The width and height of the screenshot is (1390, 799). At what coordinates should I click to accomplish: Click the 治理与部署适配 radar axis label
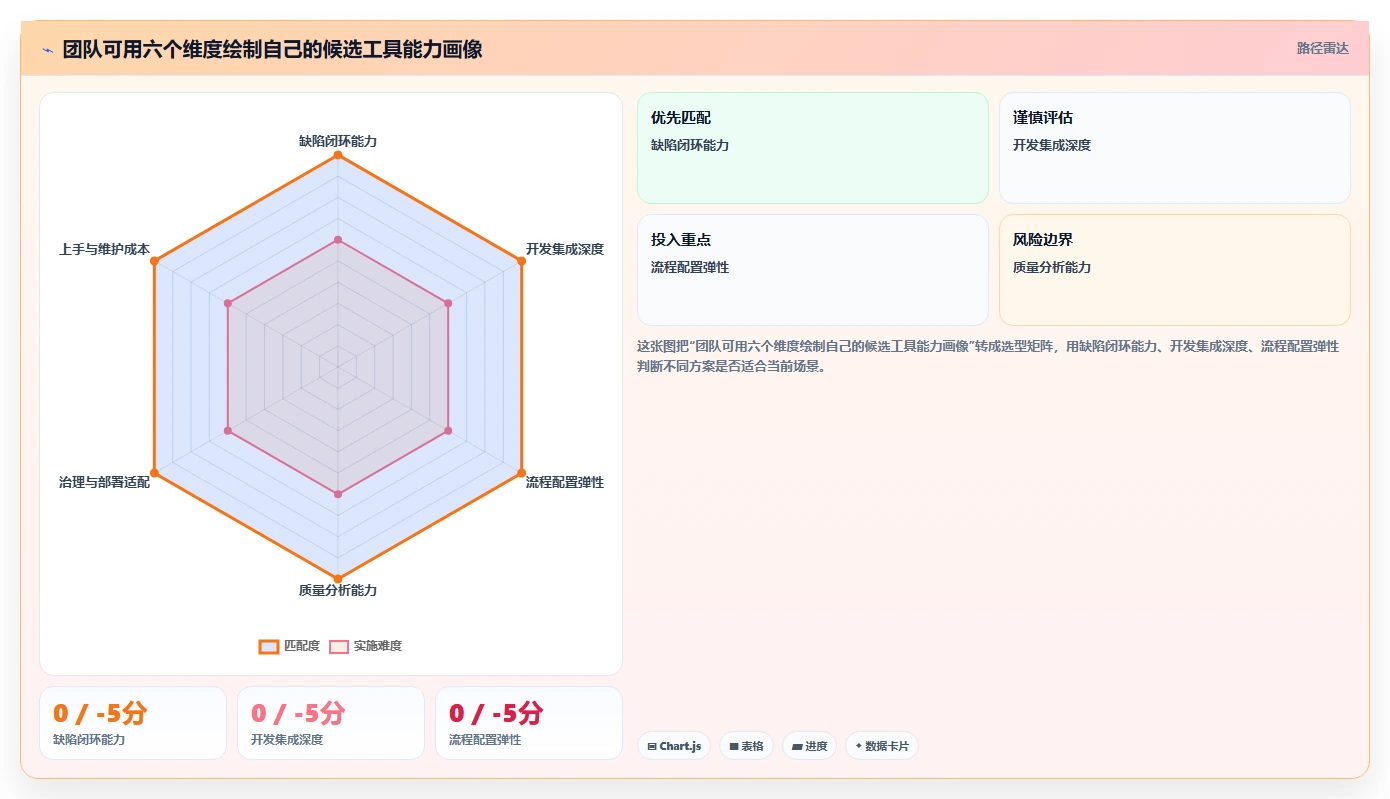point(104,482)
